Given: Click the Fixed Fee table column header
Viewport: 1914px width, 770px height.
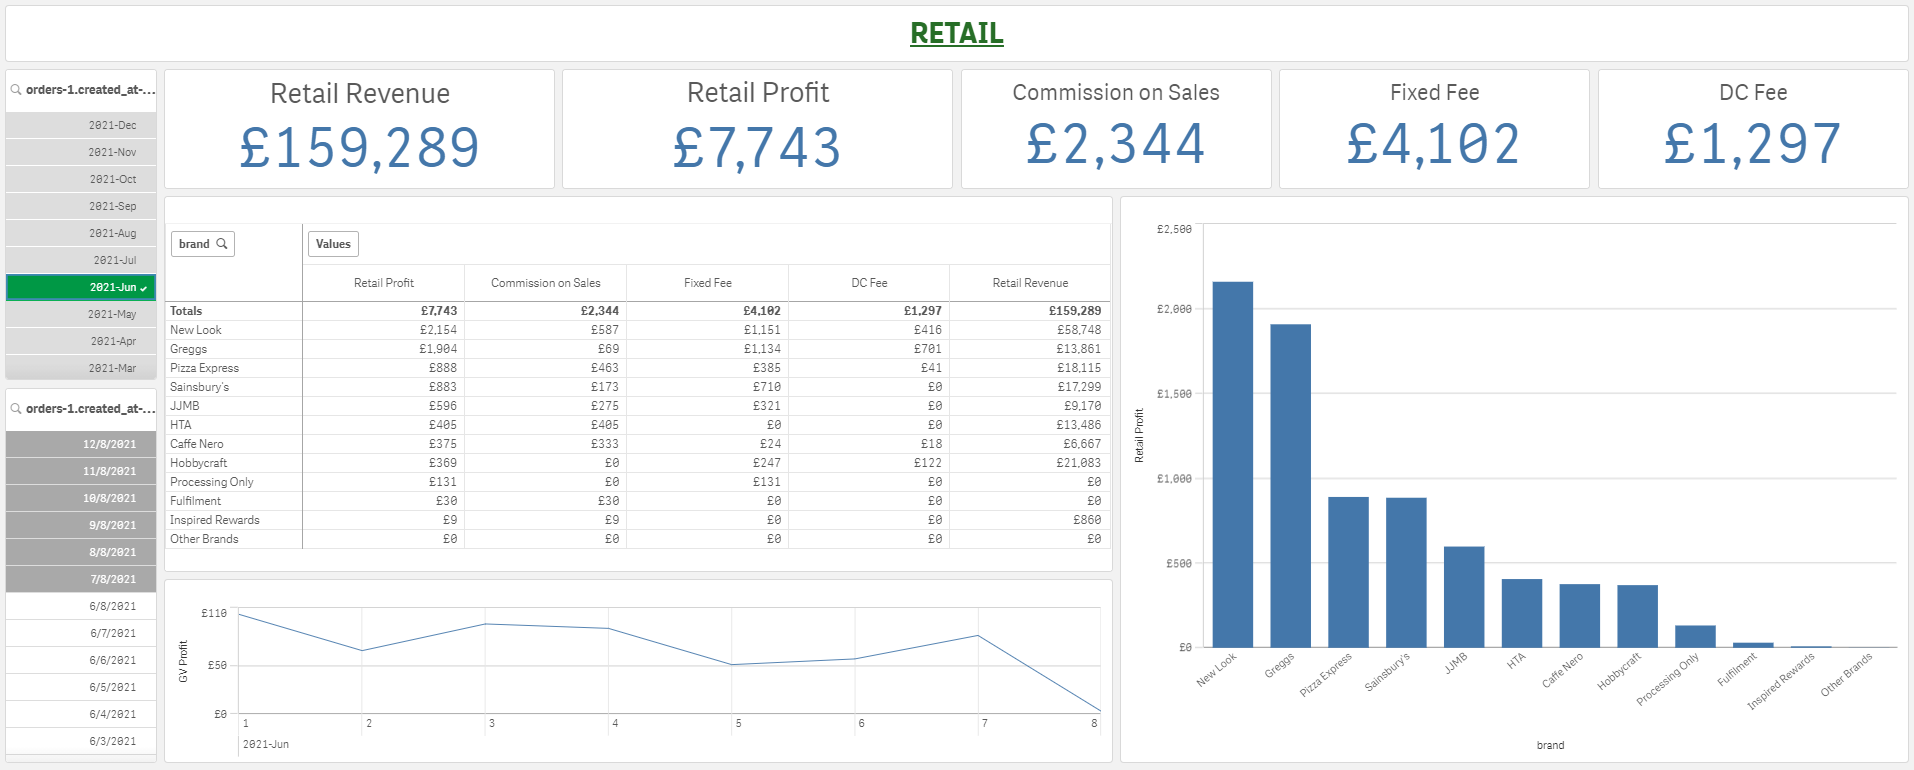Looking at the screenshot, I should pyautogui.click(x=707, y=284).
